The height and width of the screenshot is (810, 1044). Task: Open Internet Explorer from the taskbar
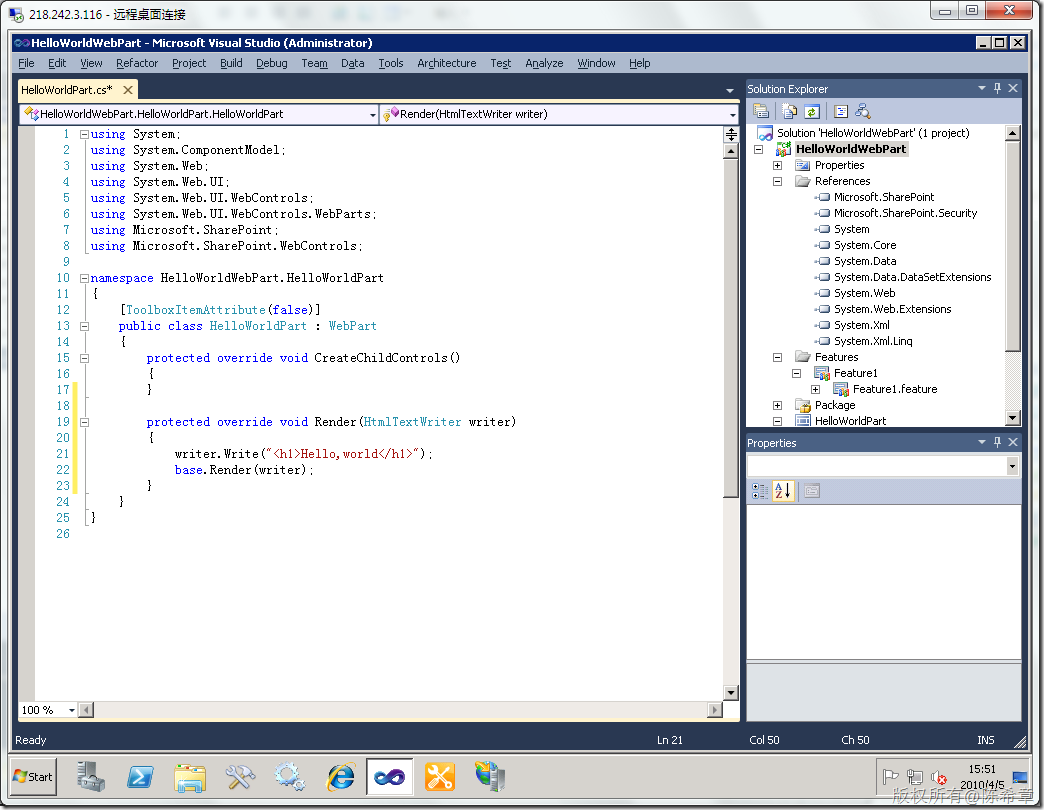coord(340,777)
